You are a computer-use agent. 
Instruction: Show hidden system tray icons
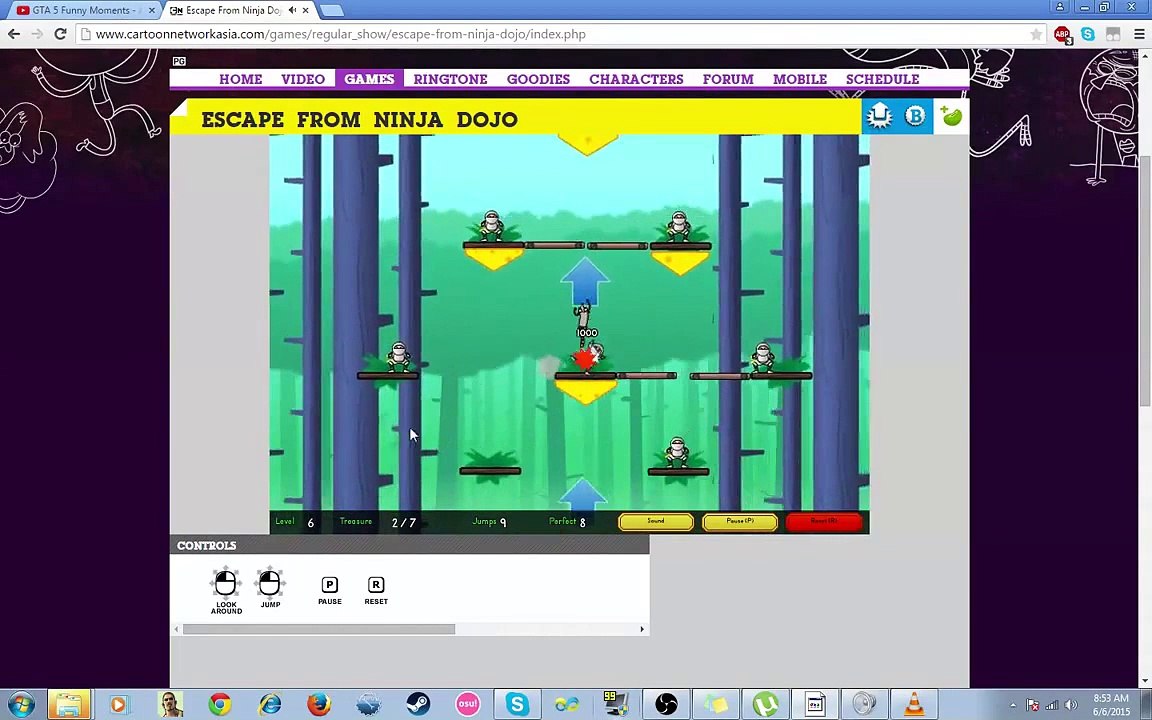coord(1012,705)
